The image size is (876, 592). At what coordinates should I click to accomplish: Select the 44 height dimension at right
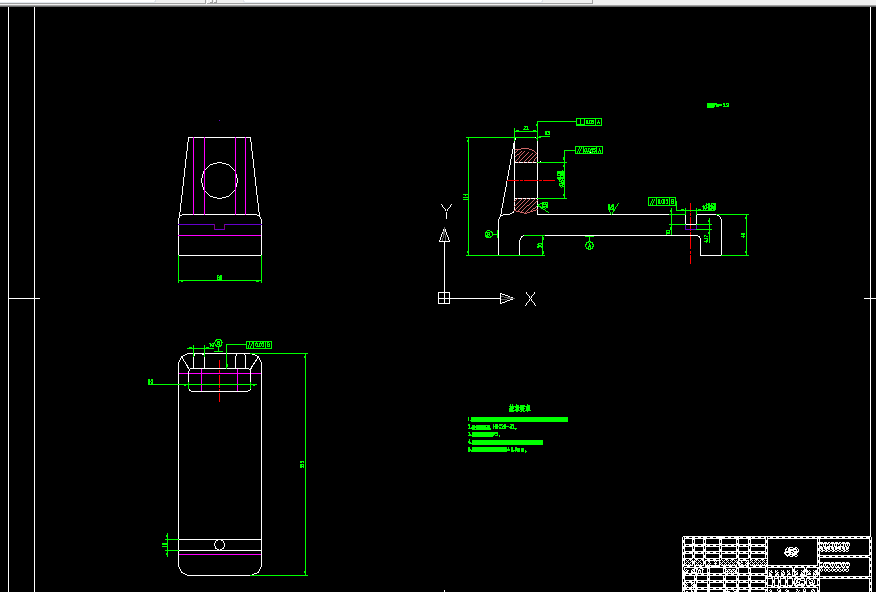[743, 235]
